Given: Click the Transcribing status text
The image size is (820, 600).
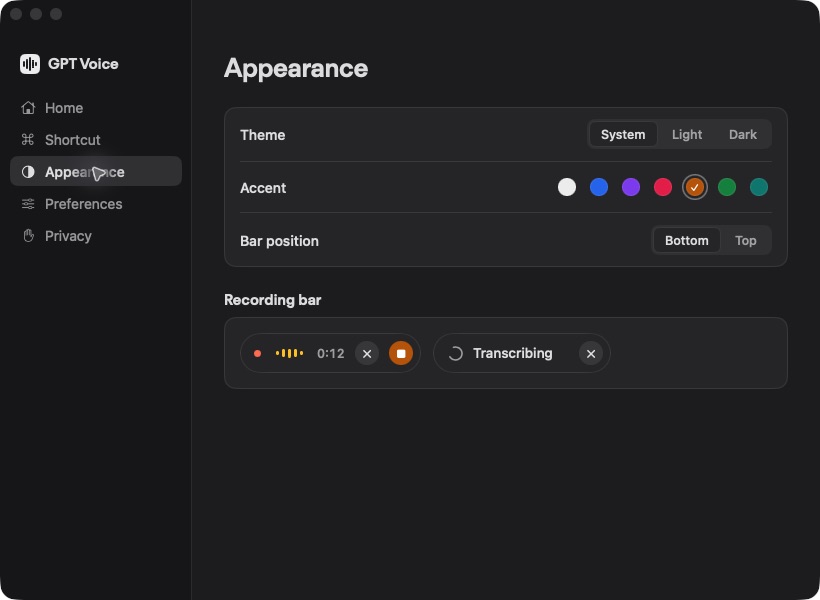Looking at the screenshot, I should [512, 354].
